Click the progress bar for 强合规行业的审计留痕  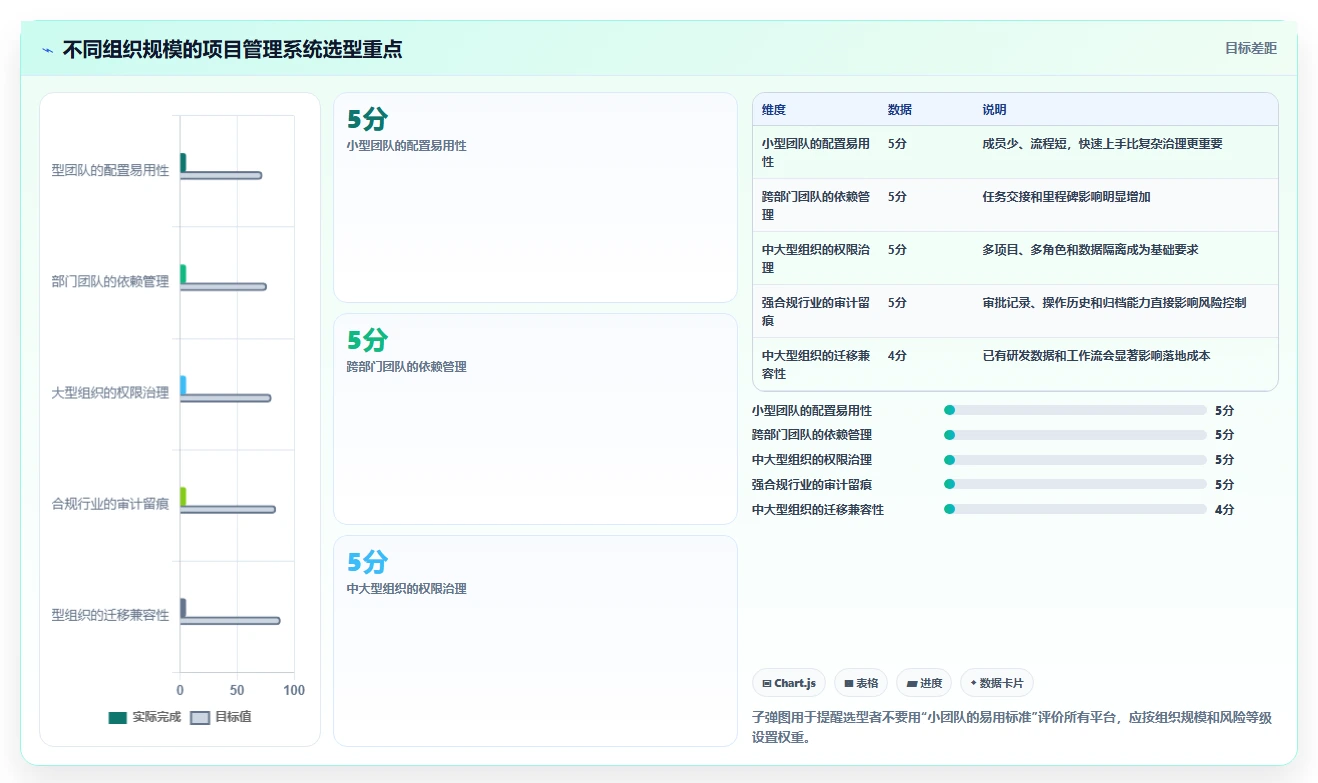tap(1075, 485)
